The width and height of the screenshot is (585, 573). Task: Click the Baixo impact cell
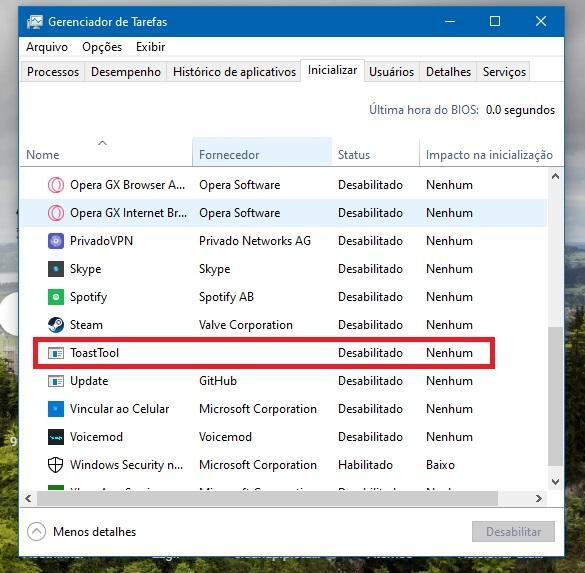click(x=440, y=465)
